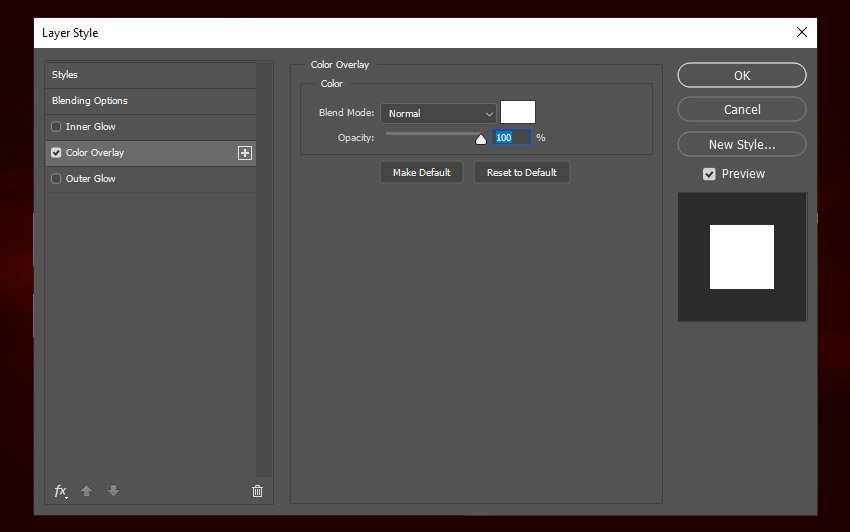This screenshot has width=850, height=532.
Task: Click the trash delete effect icon
Action: [x=257, y=491]
